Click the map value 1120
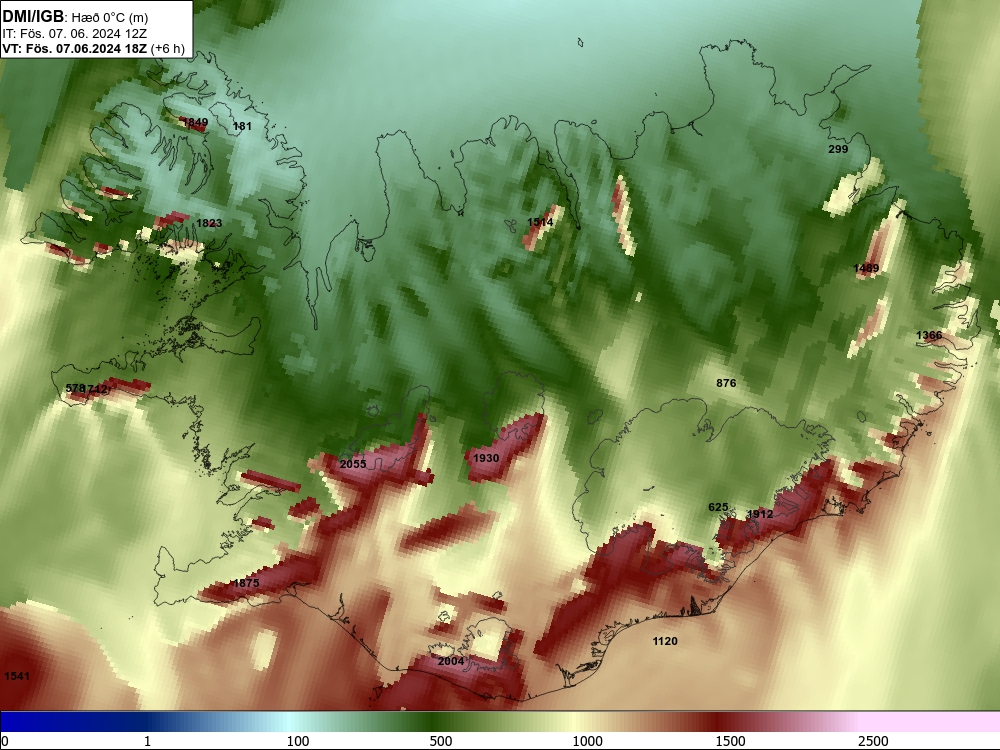 coord(665,641)
